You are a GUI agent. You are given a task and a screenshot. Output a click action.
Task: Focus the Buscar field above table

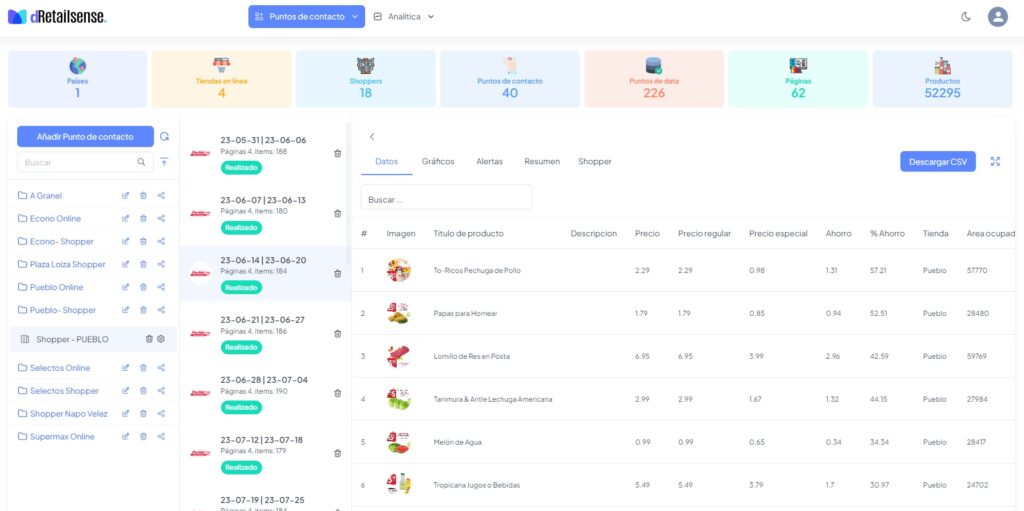pos(446,199)
